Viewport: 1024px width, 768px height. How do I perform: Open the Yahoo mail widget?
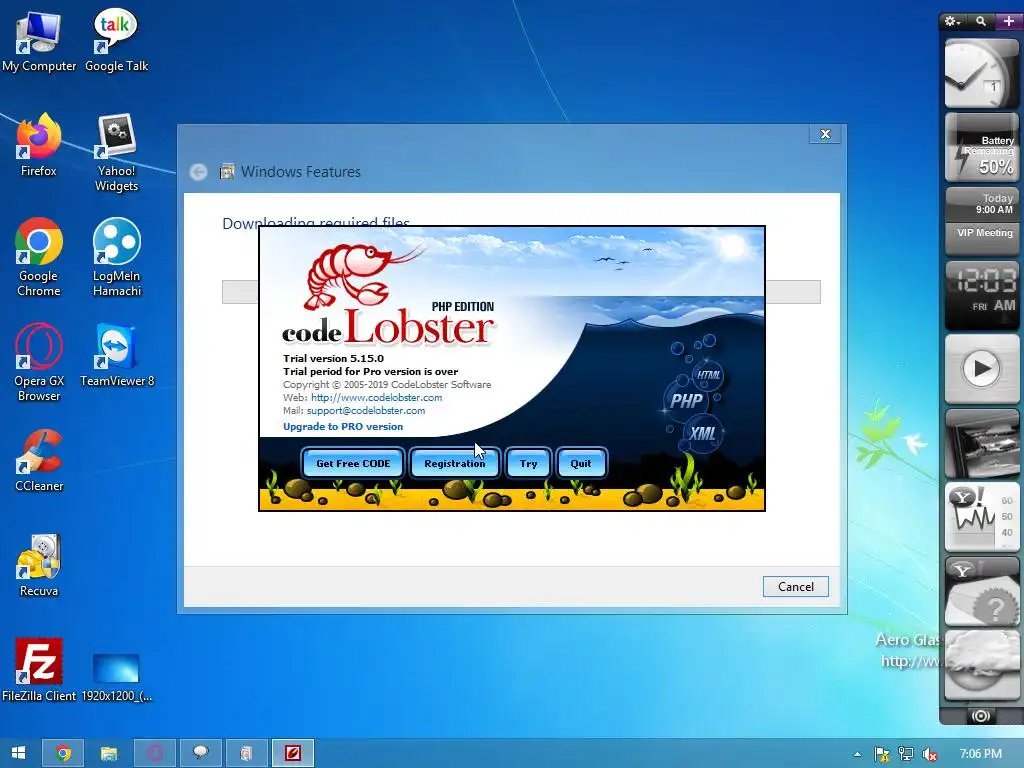pos(981,591)
